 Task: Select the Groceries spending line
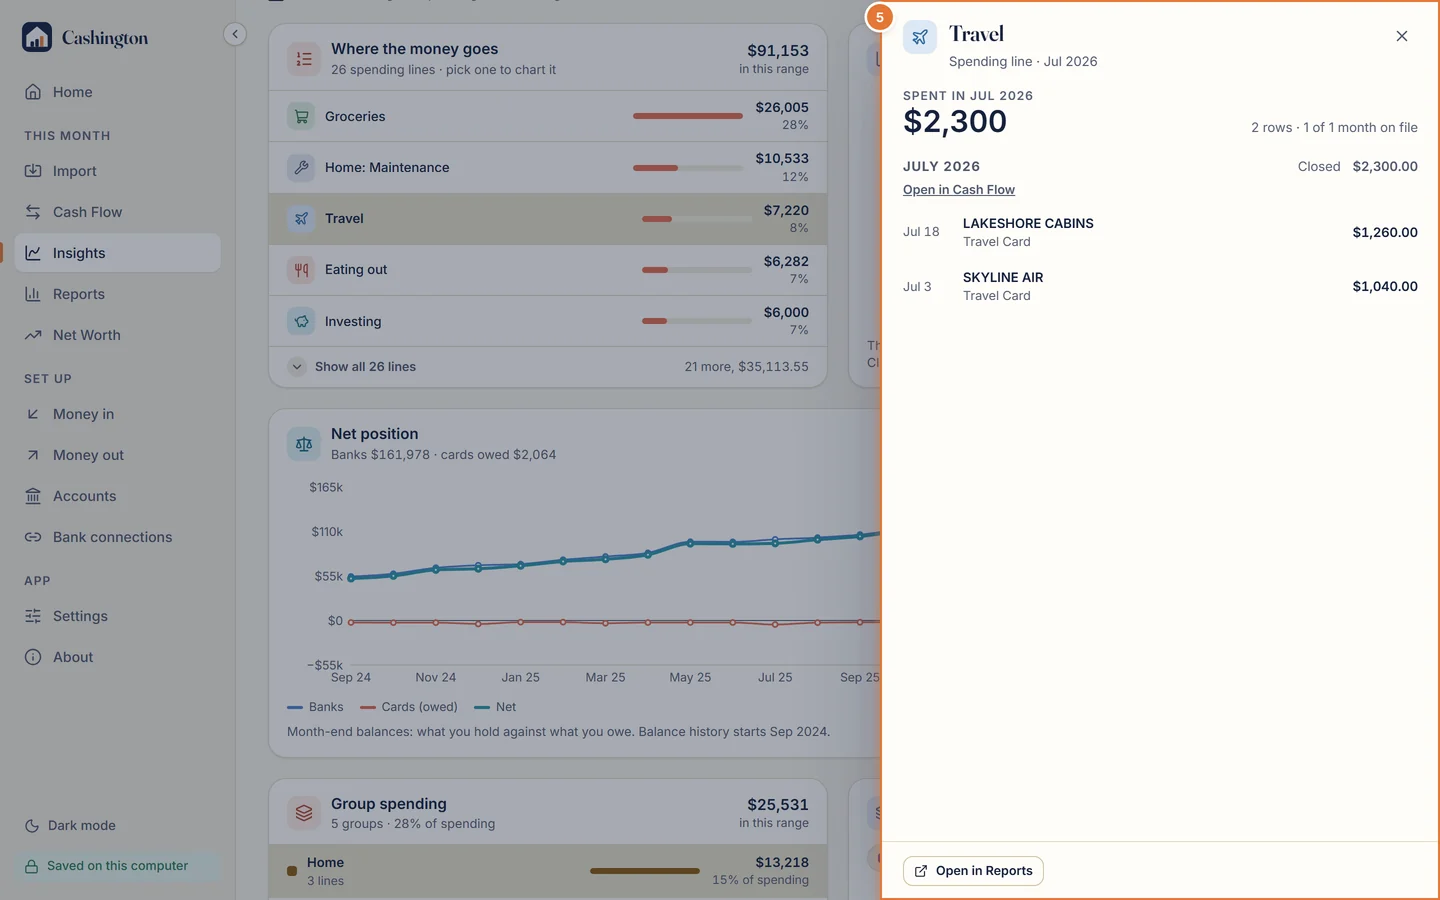(548, 116)
